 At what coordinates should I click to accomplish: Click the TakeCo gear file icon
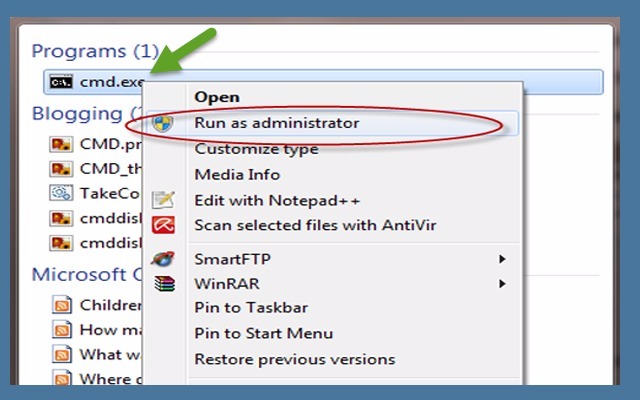(60, 193)
